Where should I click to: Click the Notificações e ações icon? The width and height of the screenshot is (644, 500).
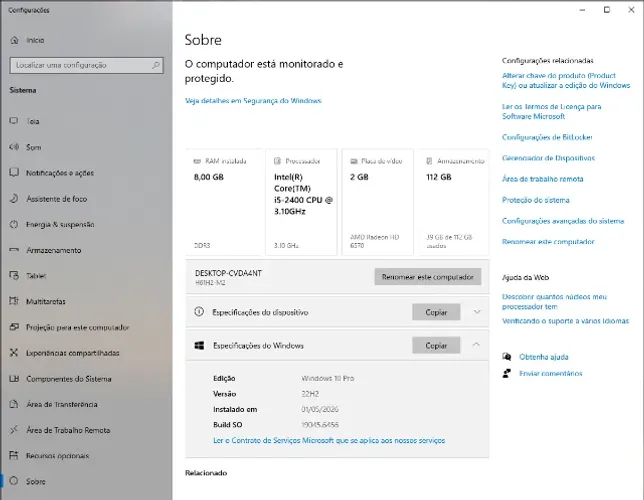click(x=14, y=173)
